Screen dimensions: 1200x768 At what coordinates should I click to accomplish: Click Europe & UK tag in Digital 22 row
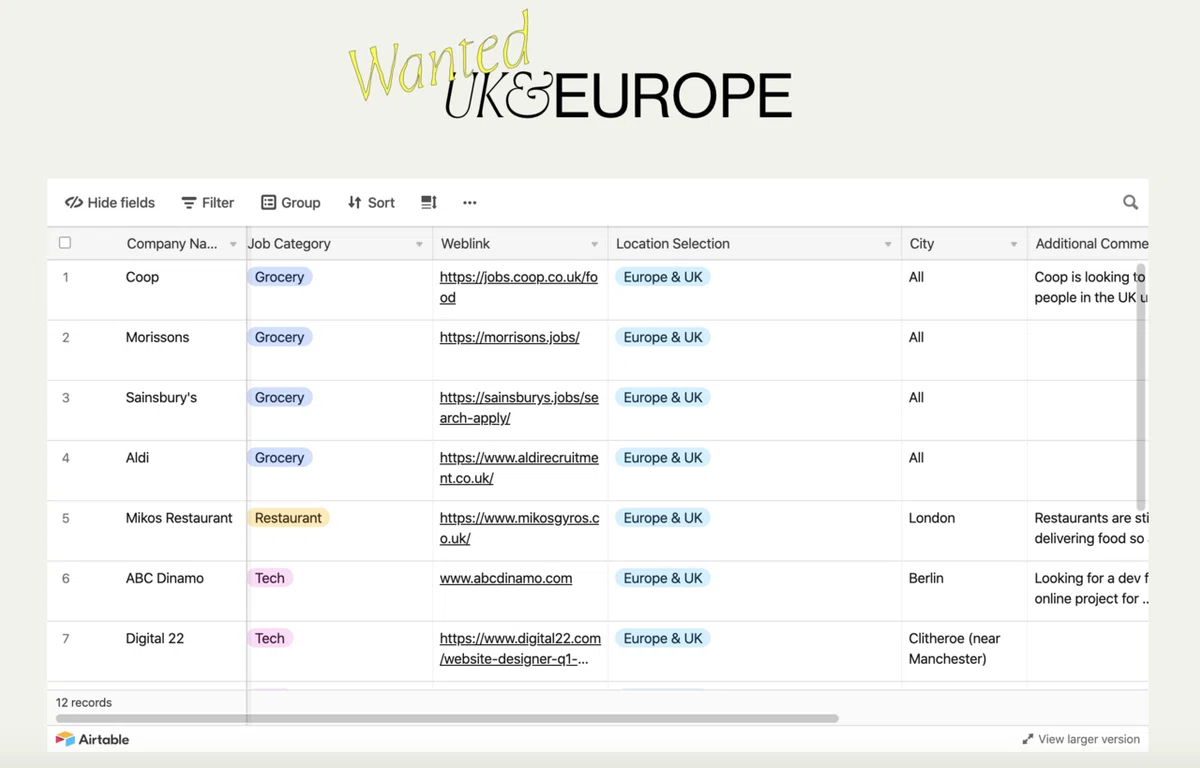pos(663,638)
